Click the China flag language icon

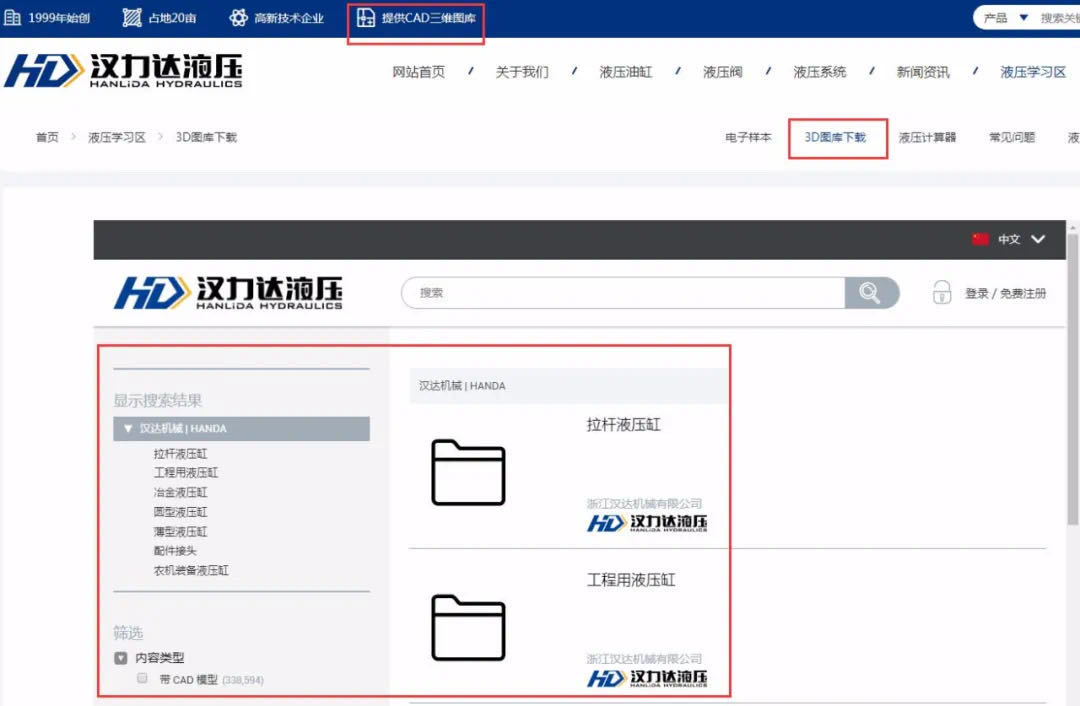[x=980, y=239]
